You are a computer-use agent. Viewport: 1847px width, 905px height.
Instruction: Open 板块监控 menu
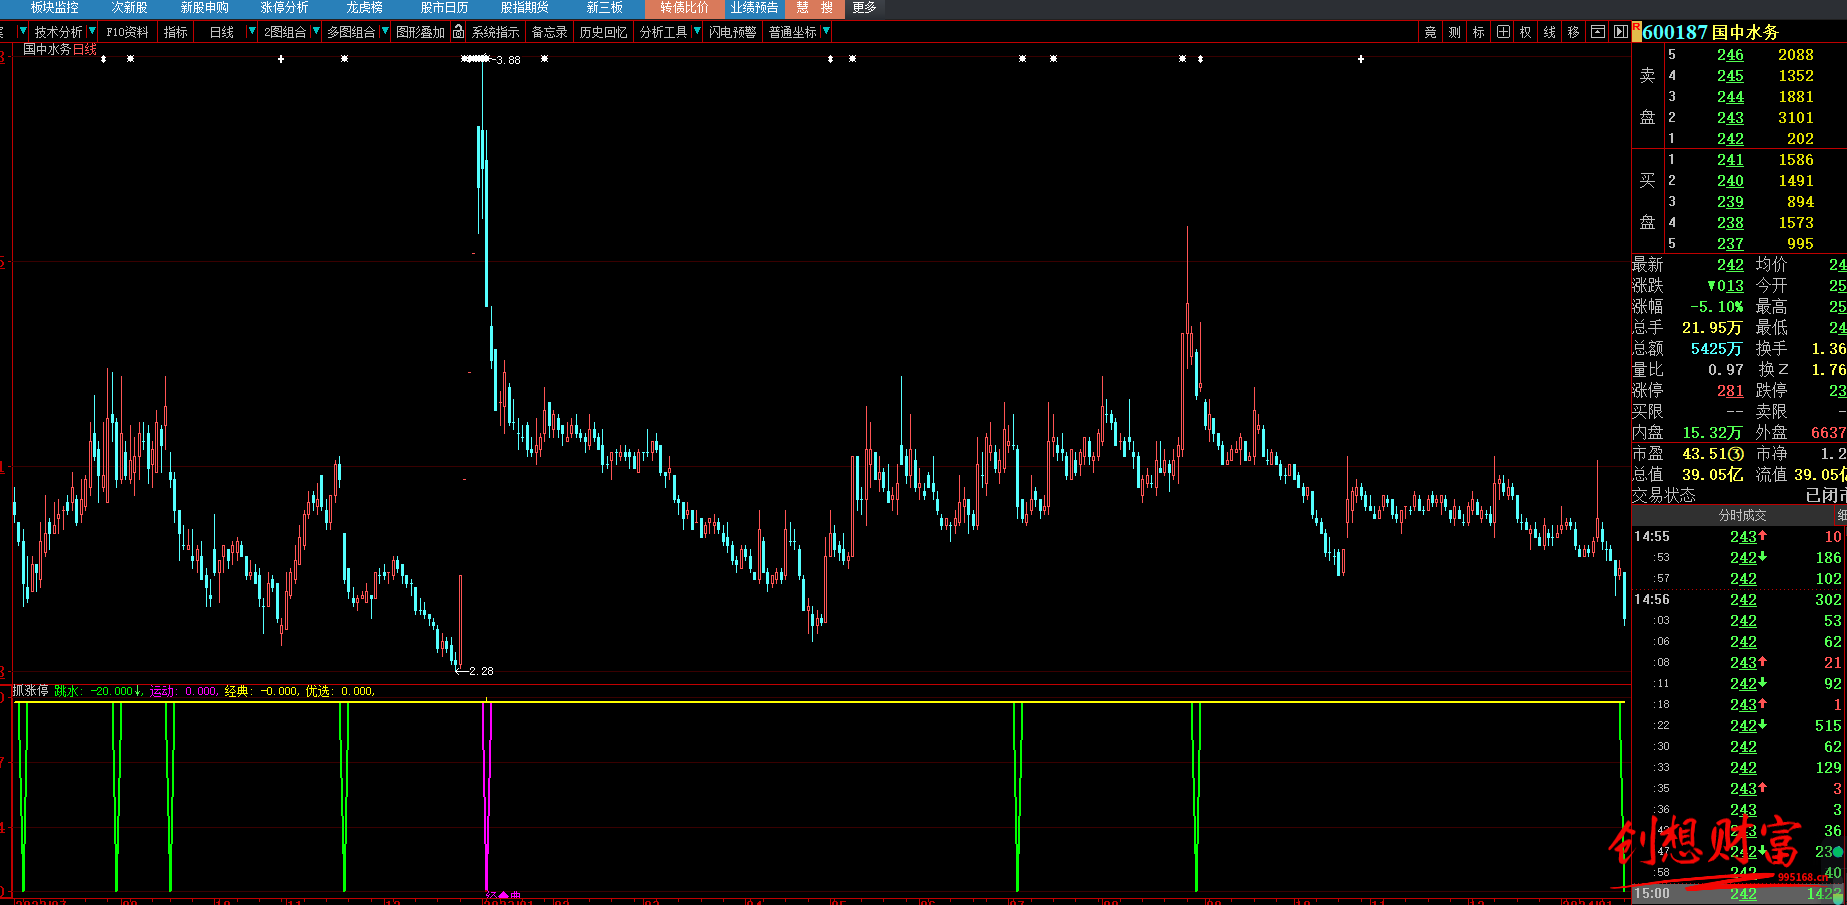[54, 8]
